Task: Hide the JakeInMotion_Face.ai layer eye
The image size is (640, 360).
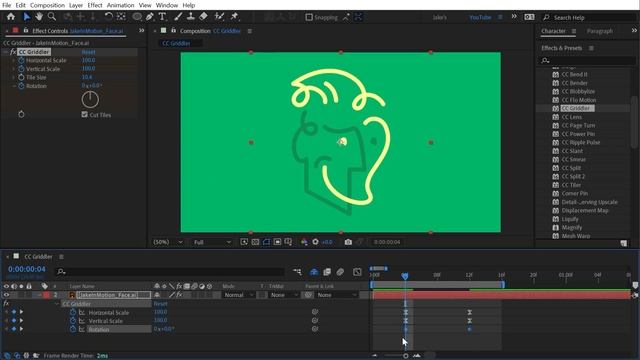Action: coord(6,295)
